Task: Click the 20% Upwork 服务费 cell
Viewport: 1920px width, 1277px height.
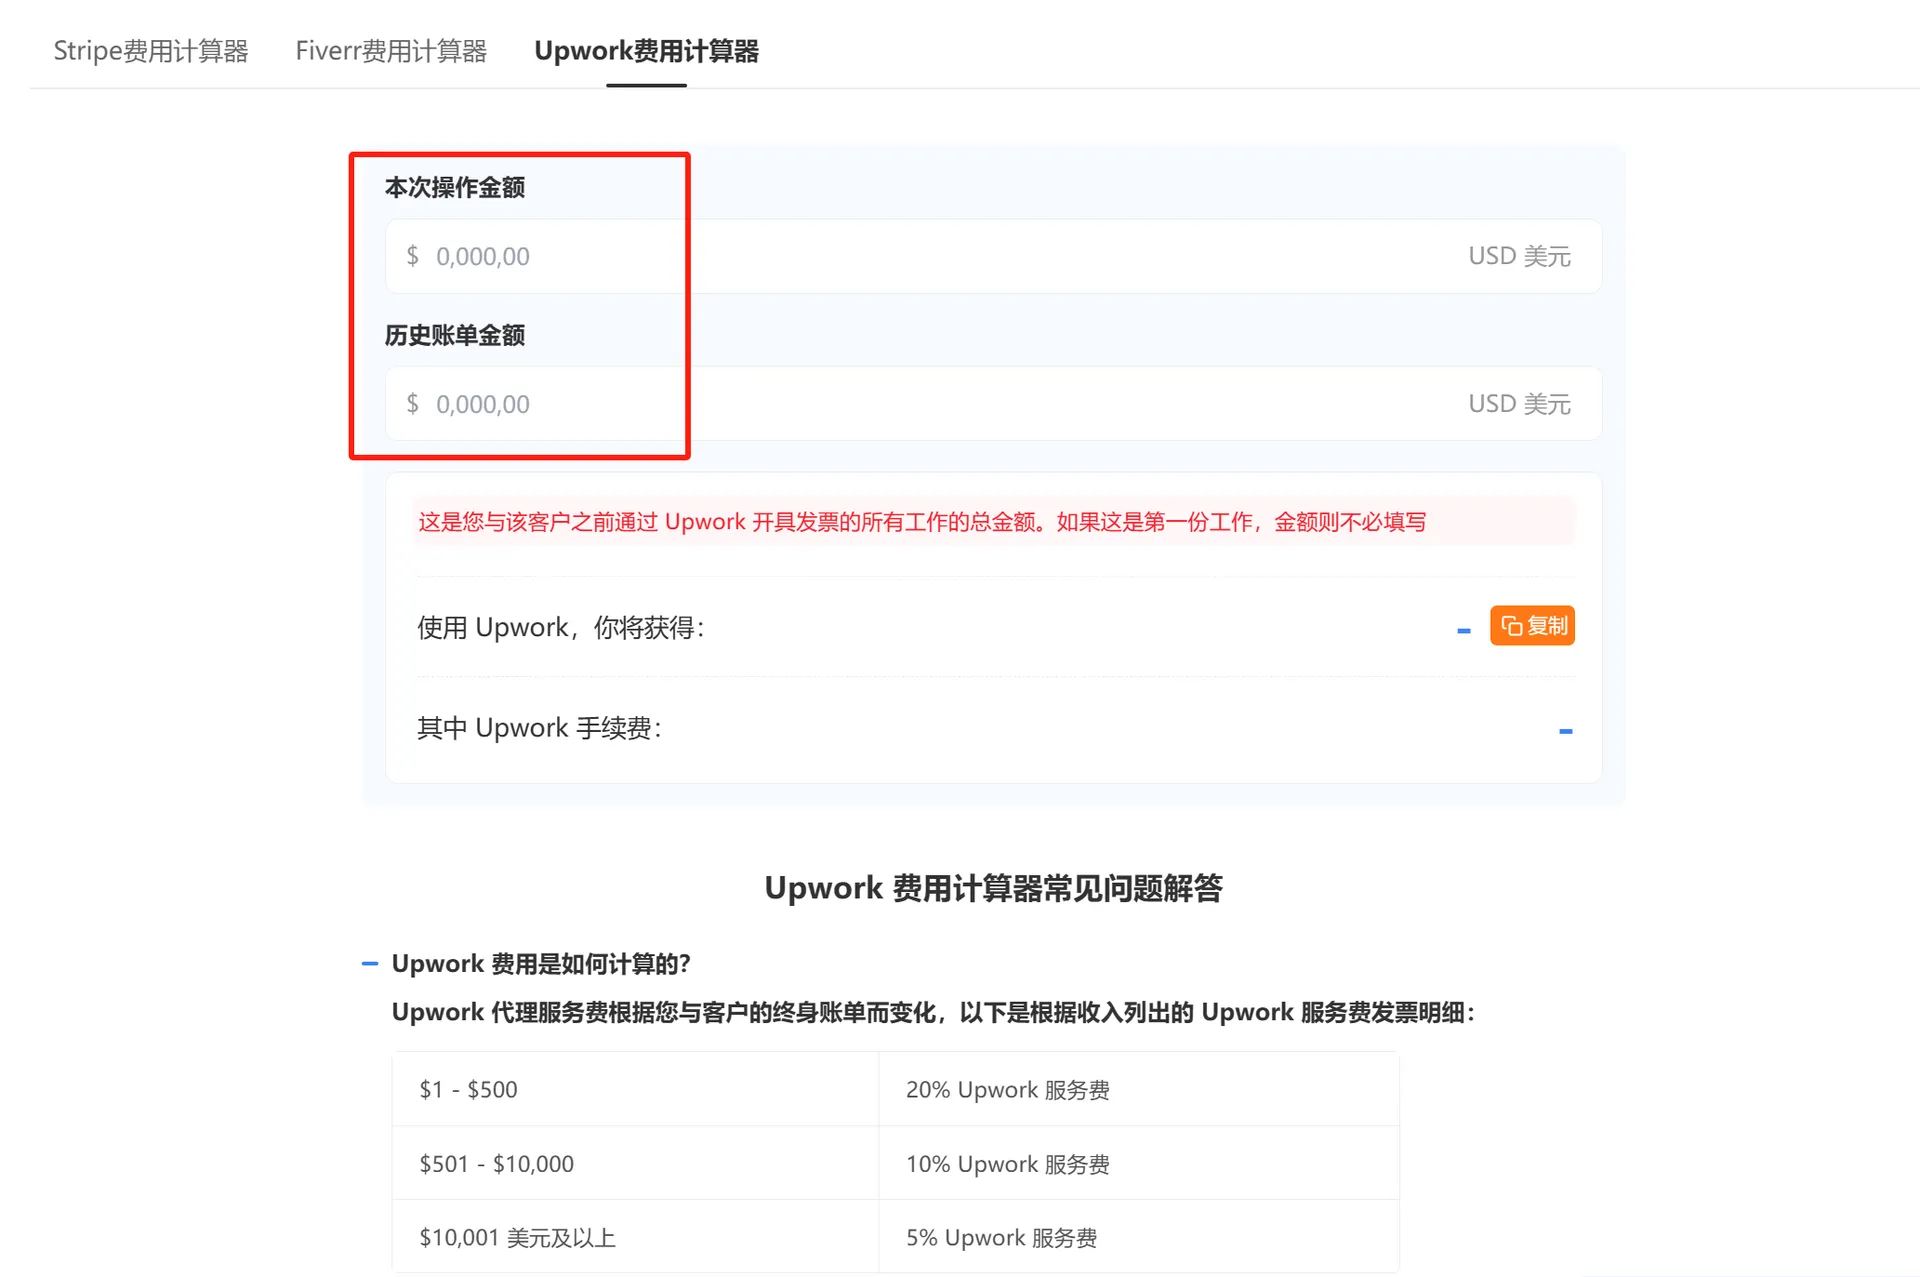Action: (1139, 1089)
